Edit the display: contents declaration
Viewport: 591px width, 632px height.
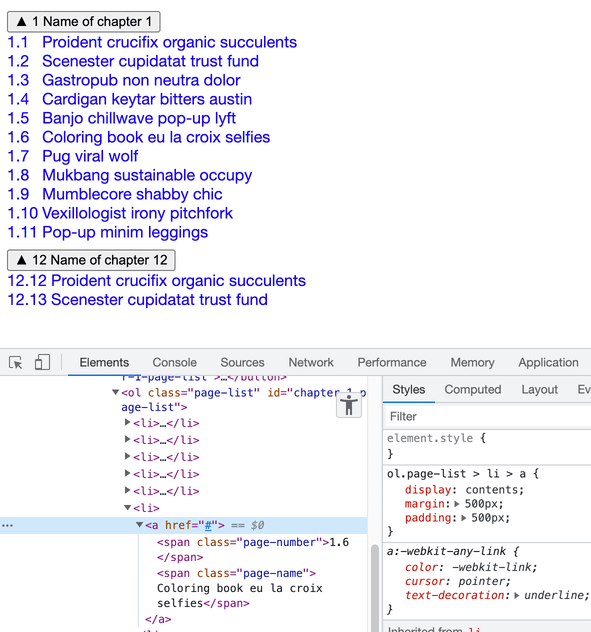click(x=464, y=490)
